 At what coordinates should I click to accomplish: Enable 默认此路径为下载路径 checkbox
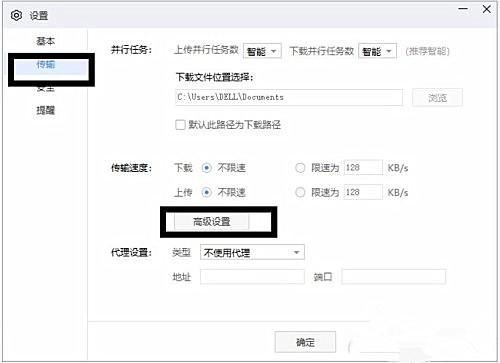tap(180, 125)
